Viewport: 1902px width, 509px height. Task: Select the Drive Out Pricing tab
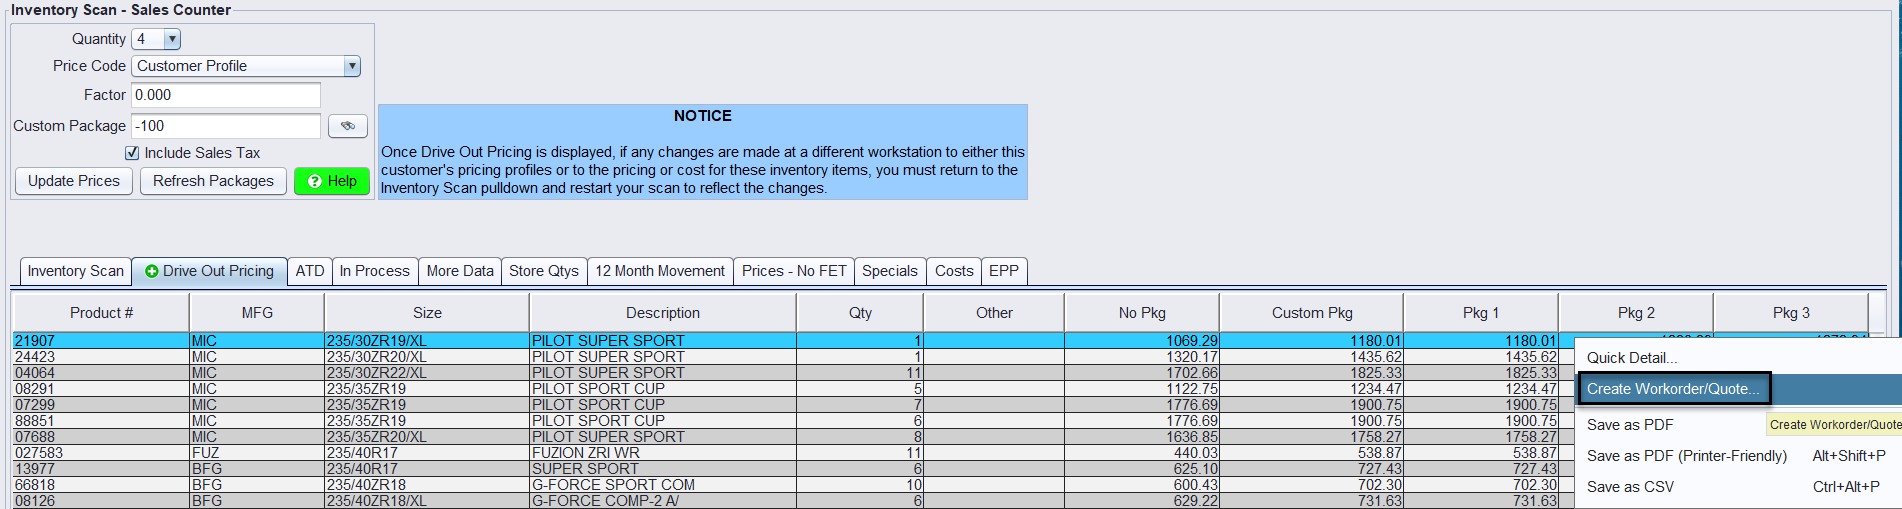(210, 271)
